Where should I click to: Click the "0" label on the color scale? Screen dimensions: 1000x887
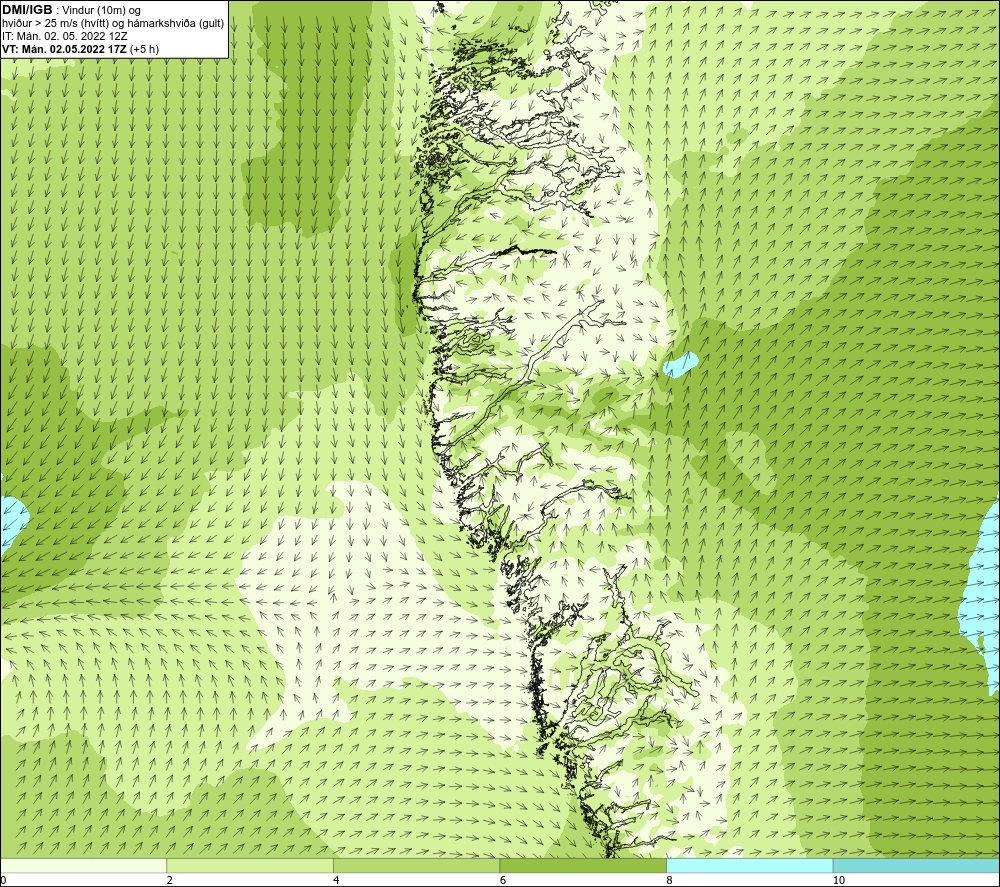click(3, 880)
